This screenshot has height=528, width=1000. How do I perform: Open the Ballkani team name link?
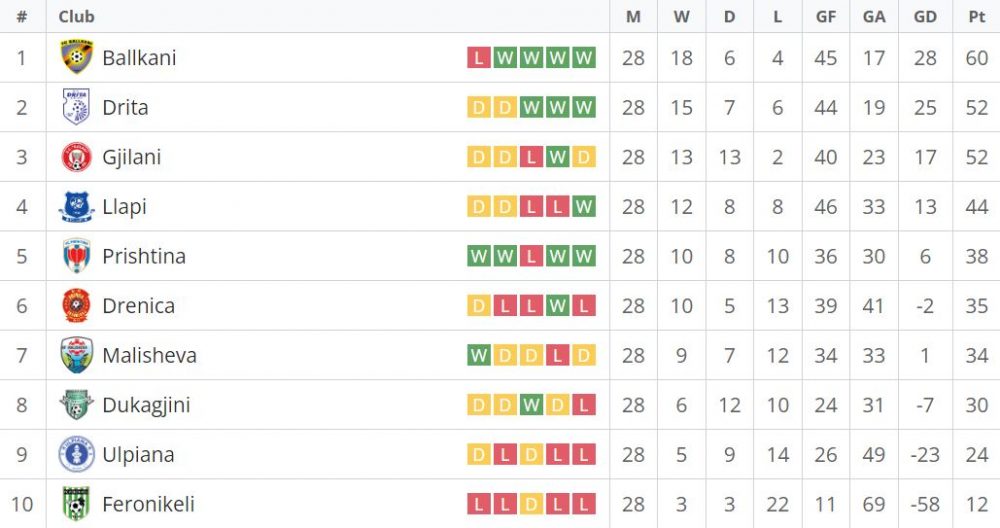pyautogui.click(x=139, y=58)
